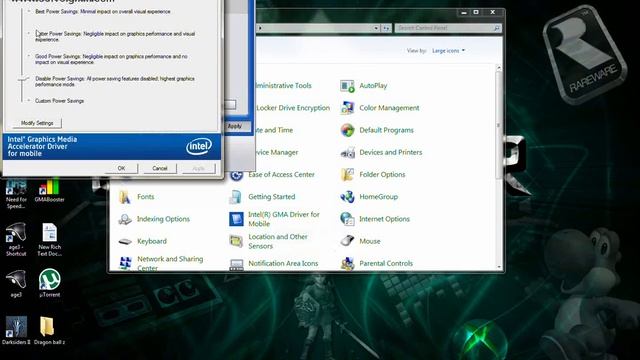The width and height of the screenshot is (640, 360).
Task: Move the power savings slider handle
Action: tap(22, 79)
